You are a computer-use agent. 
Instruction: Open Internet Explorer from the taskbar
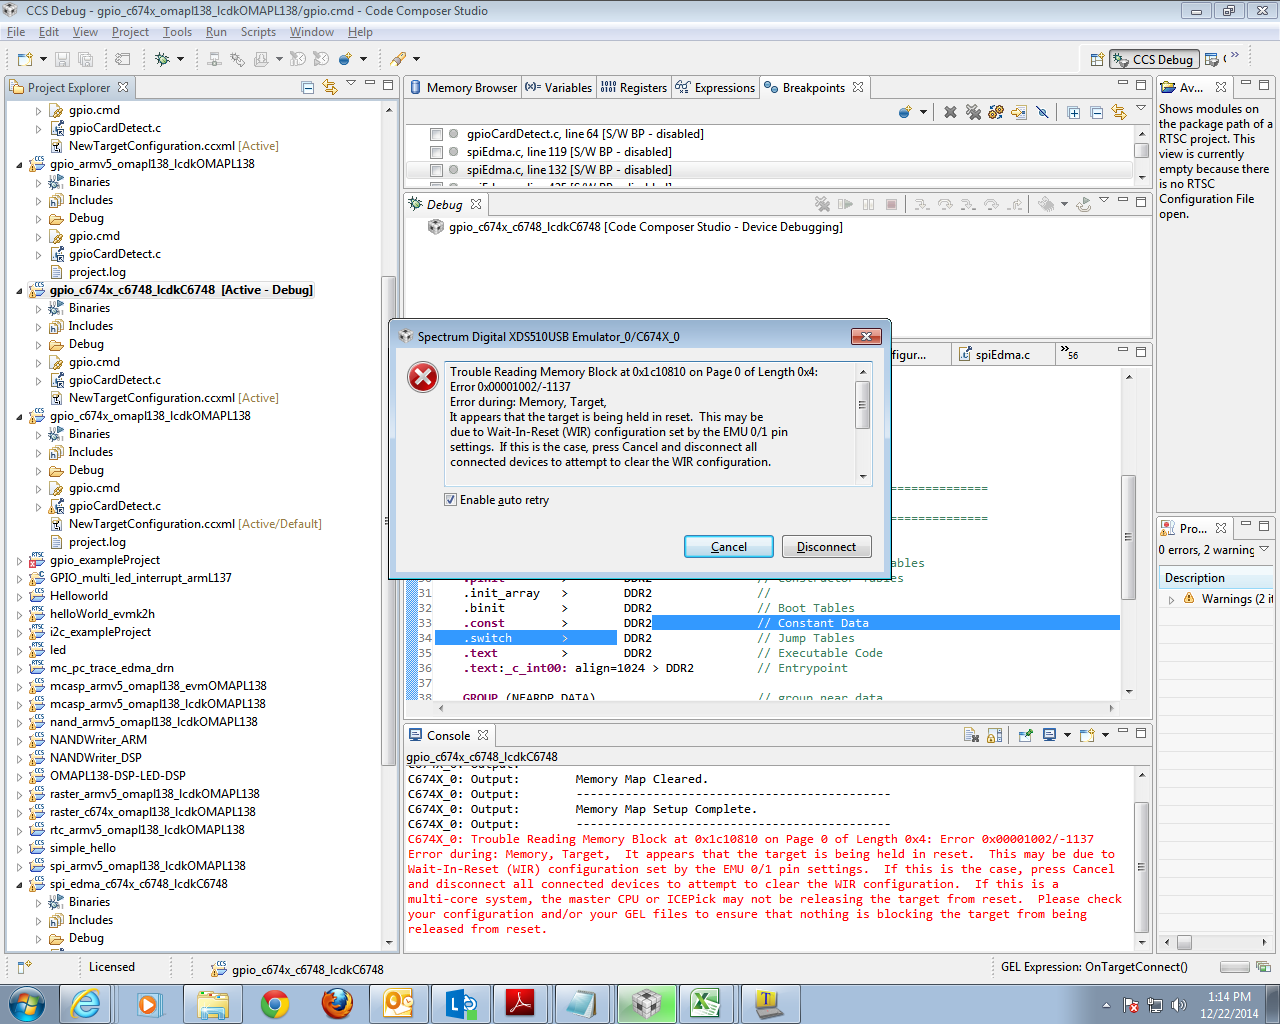point(87,1003)
